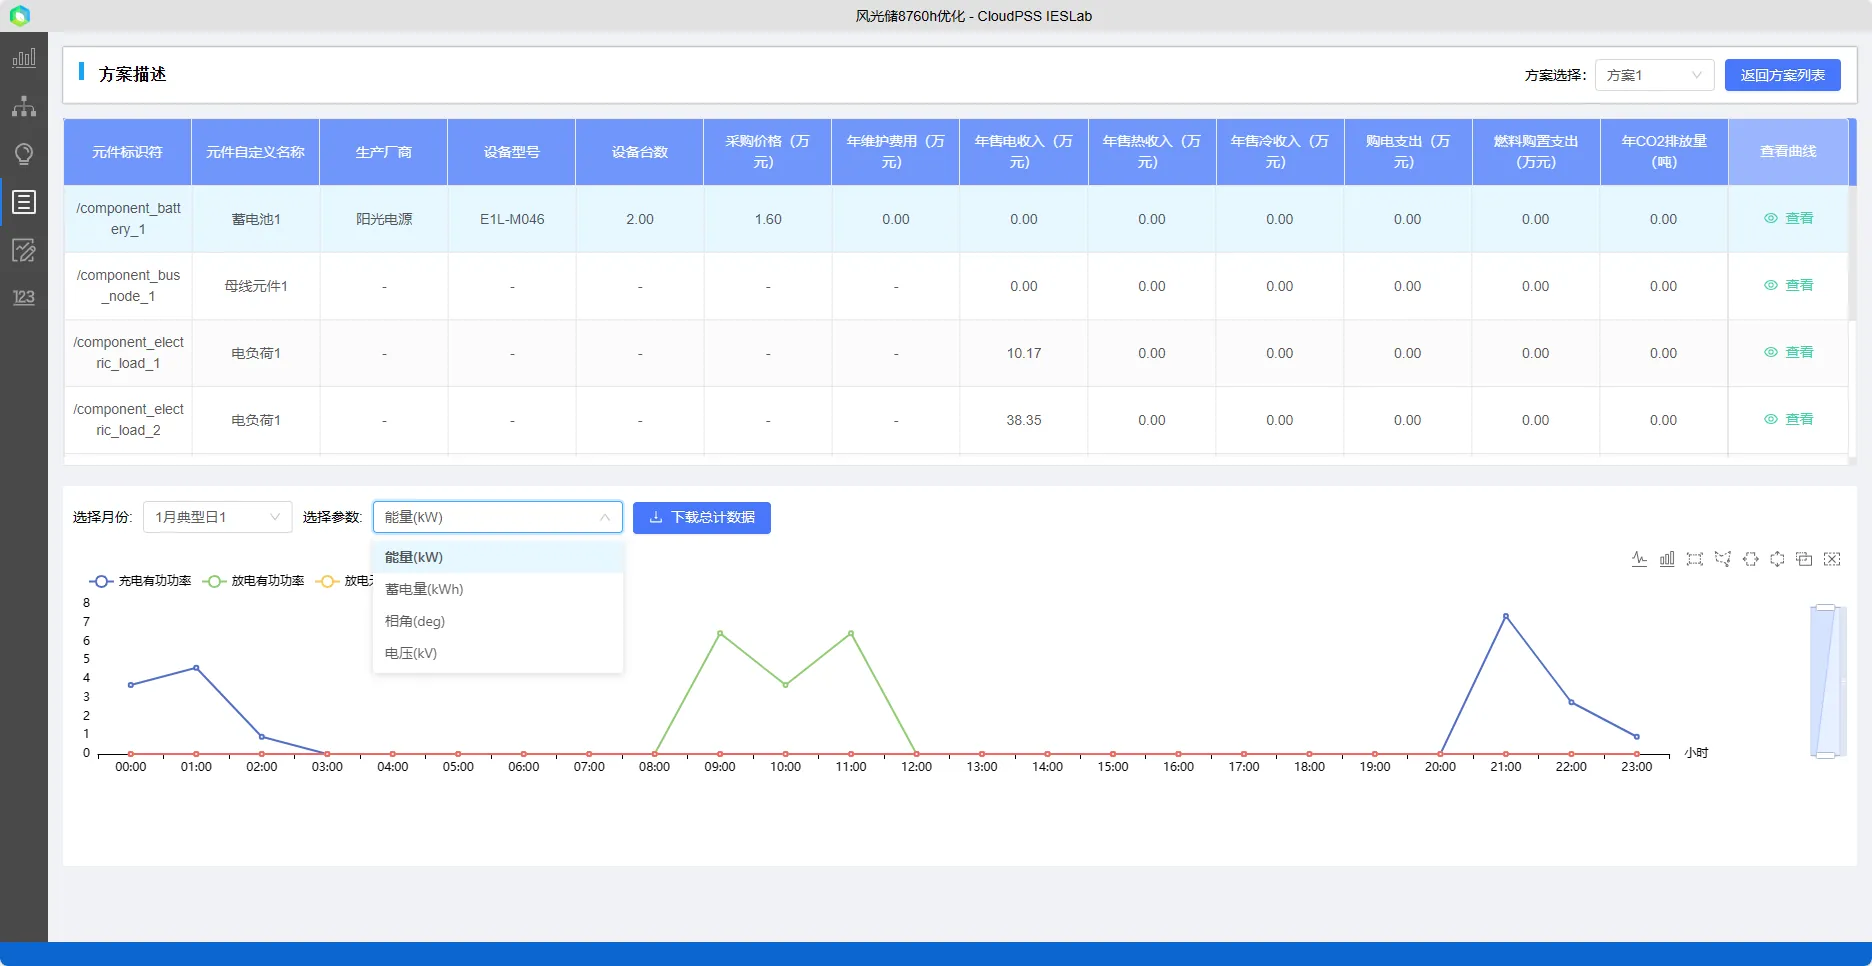Click 设备型号 column header

[512, 152]
